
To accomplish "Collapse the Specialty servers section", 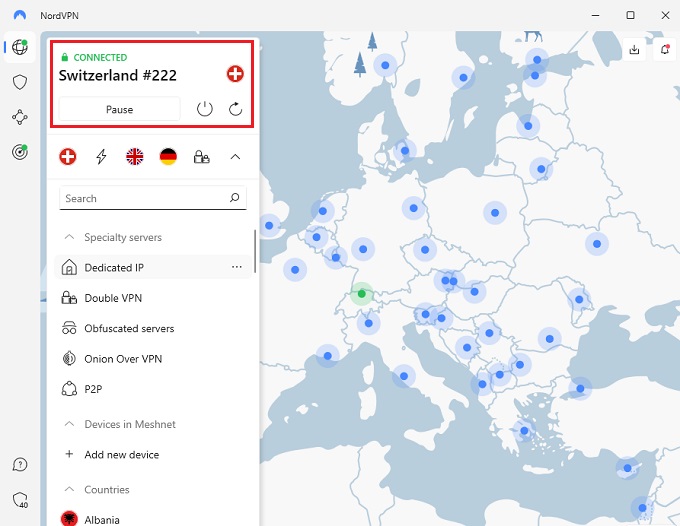I will click(69, 237).
